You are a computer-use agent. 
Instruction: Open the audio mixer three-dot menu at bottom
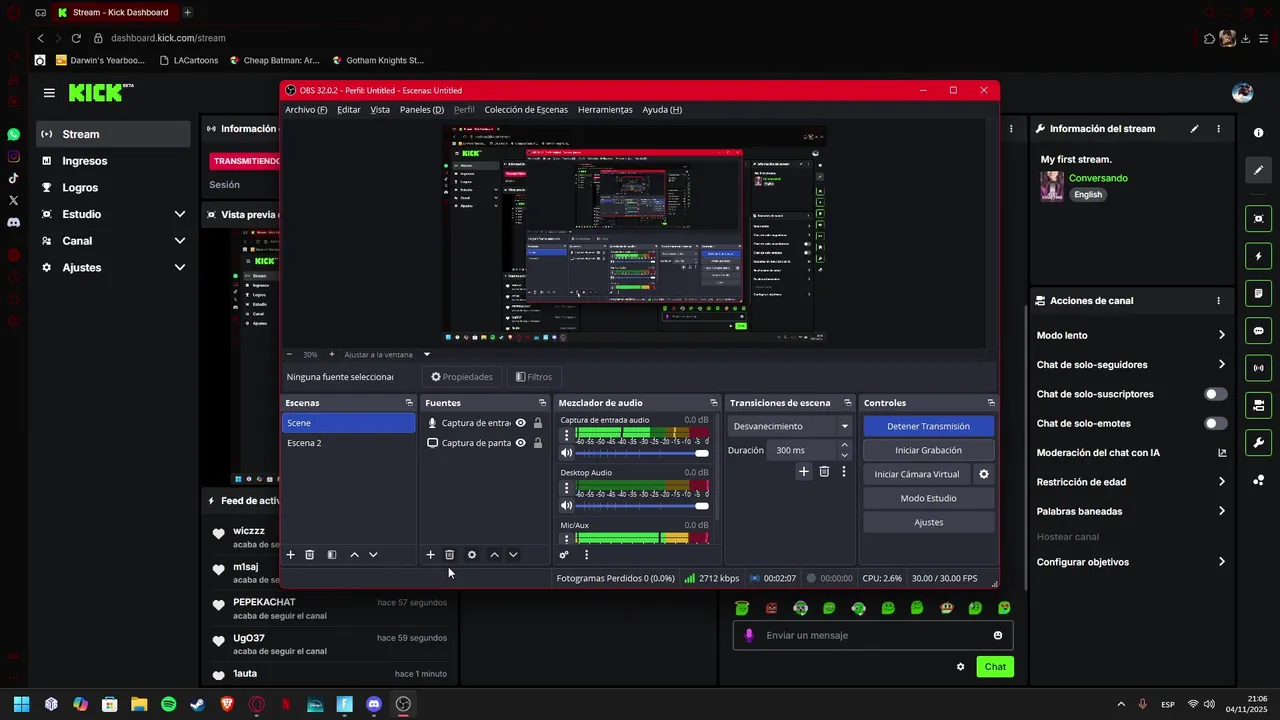(586, 555)
